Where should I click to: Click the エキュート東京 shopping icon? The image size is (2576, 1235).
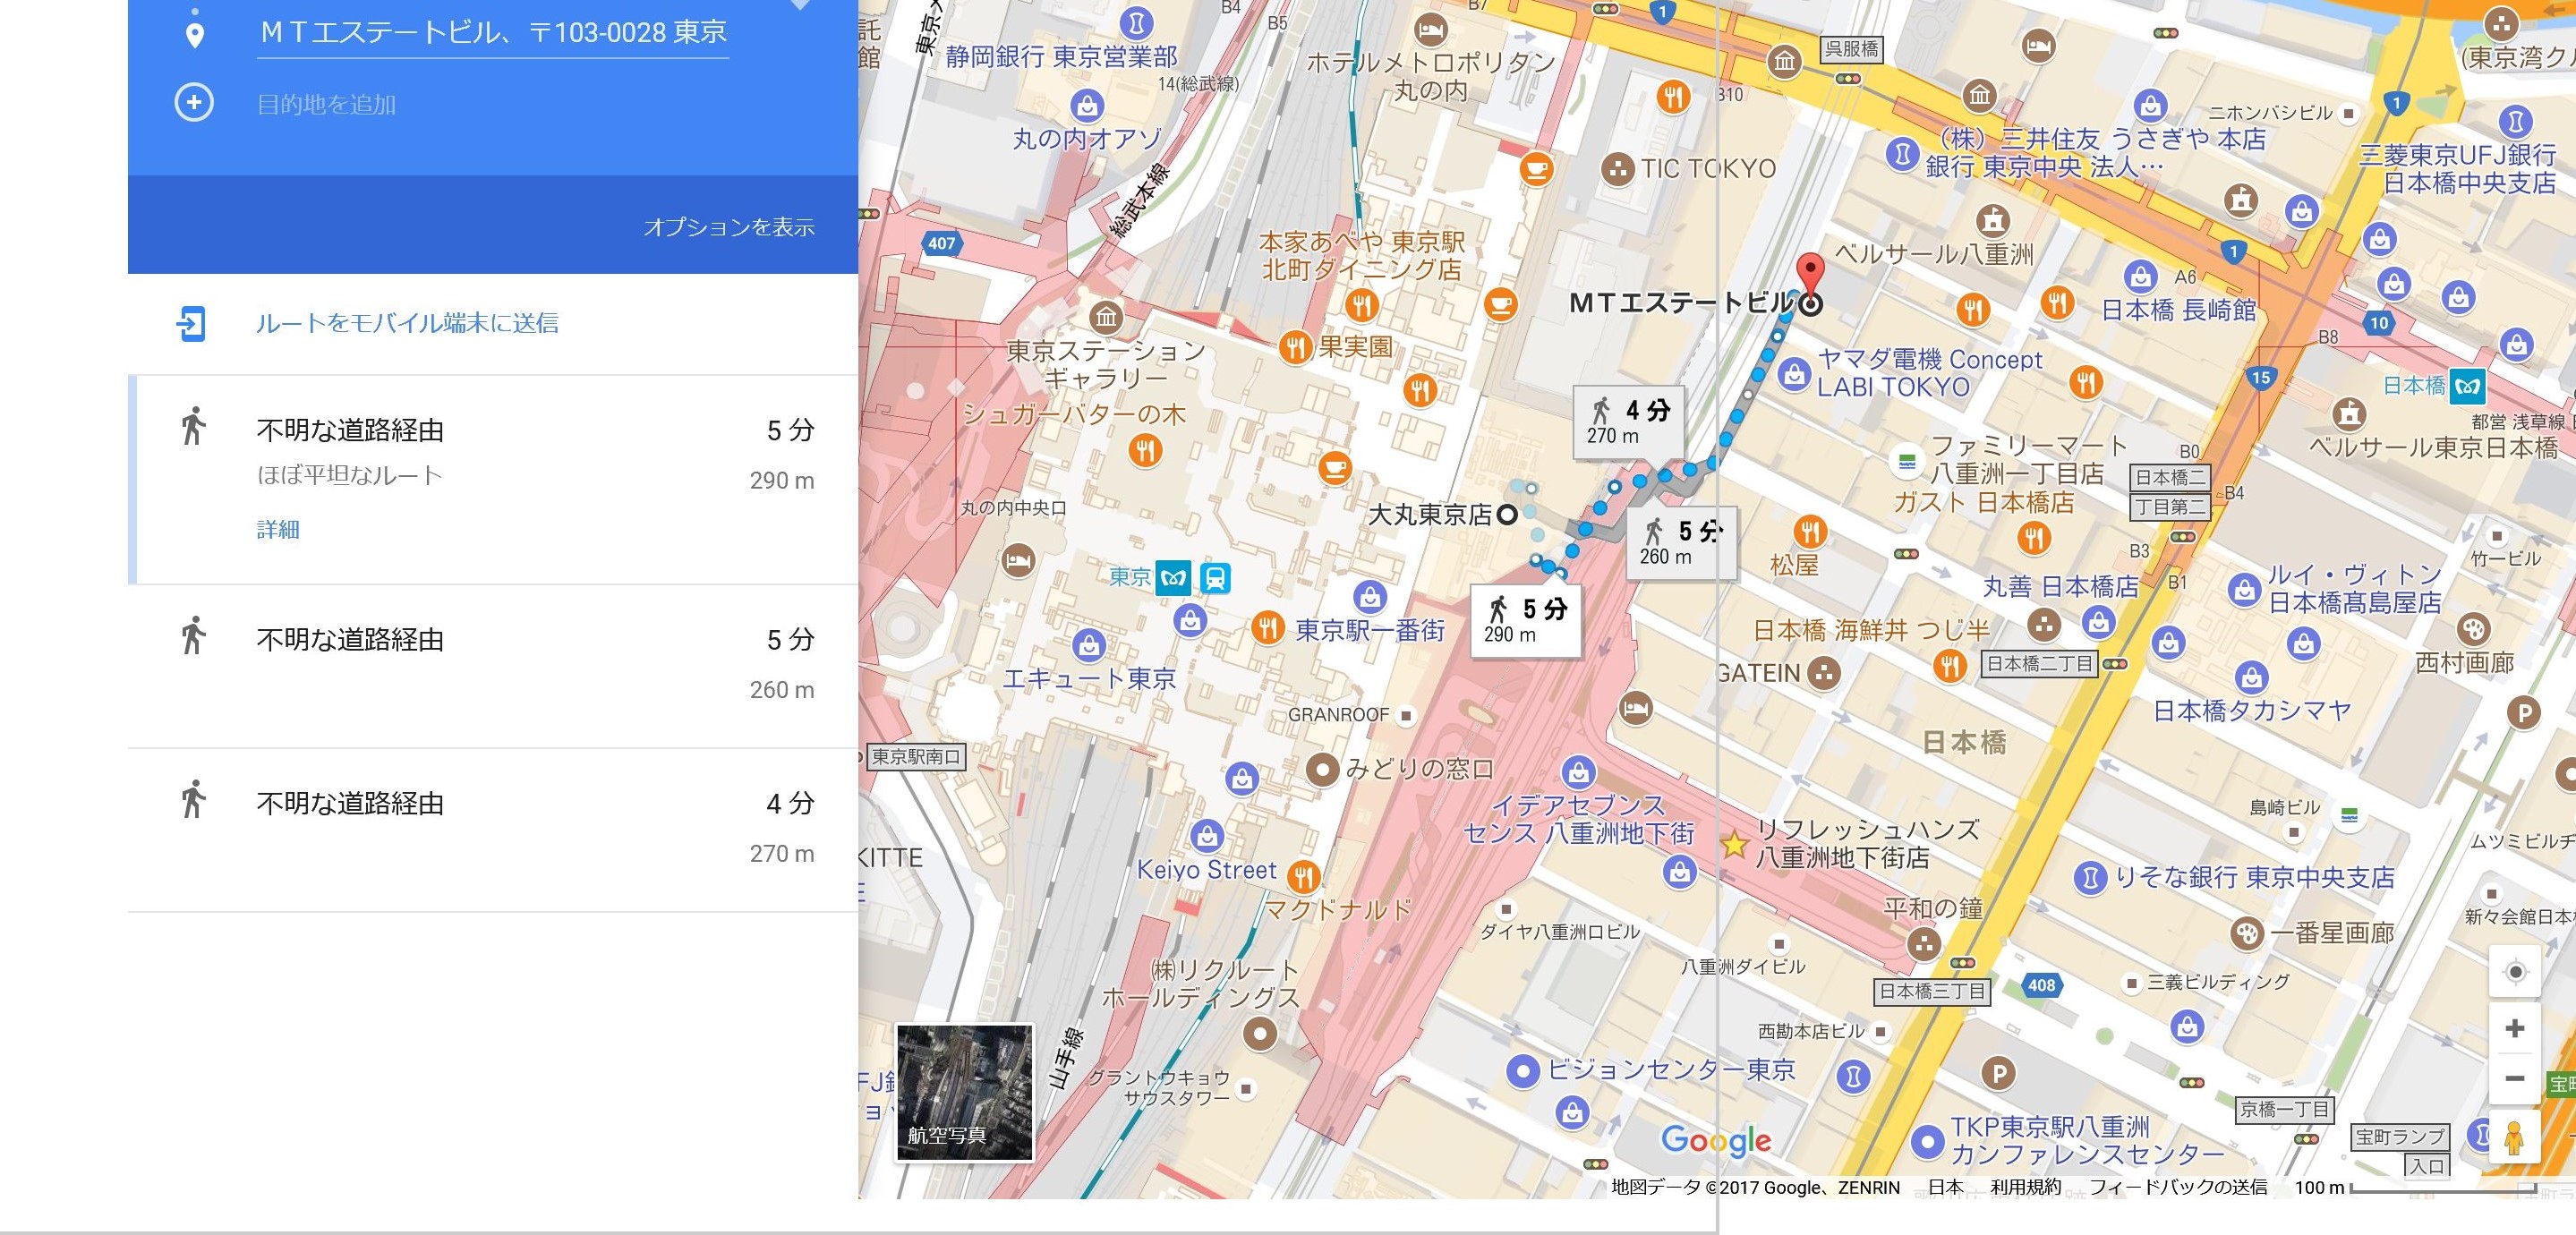[1088, 645]
